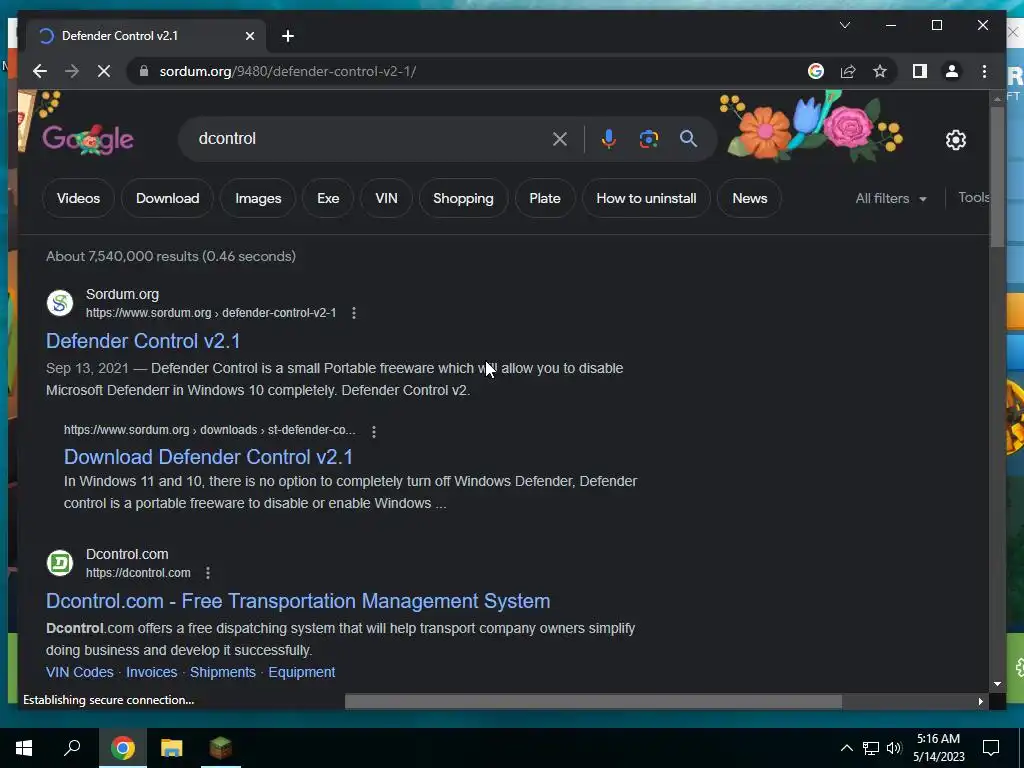Open Chrome side panel
The width and height of the screenshot is (1024, 768).
(x=920, y=71)
